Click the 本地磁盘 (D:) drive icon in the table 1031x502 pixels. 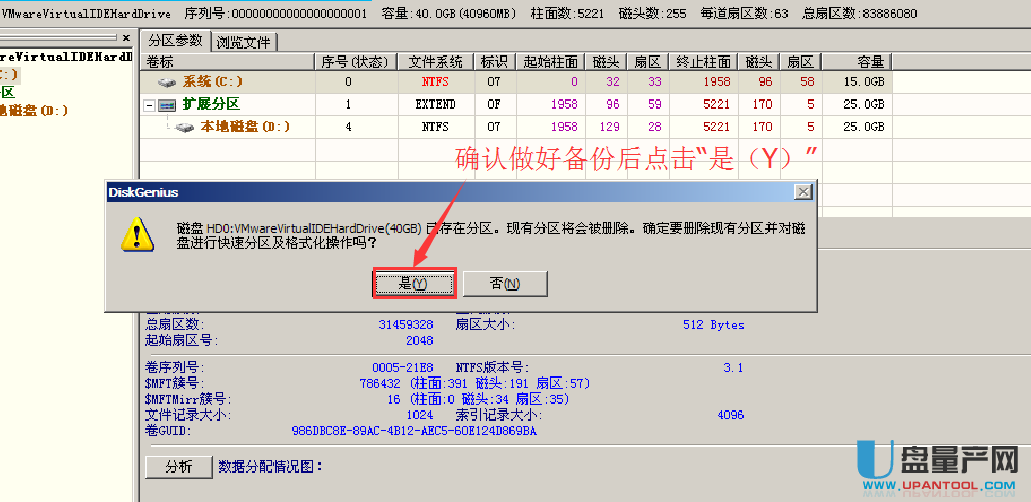(x=185, y=127)
